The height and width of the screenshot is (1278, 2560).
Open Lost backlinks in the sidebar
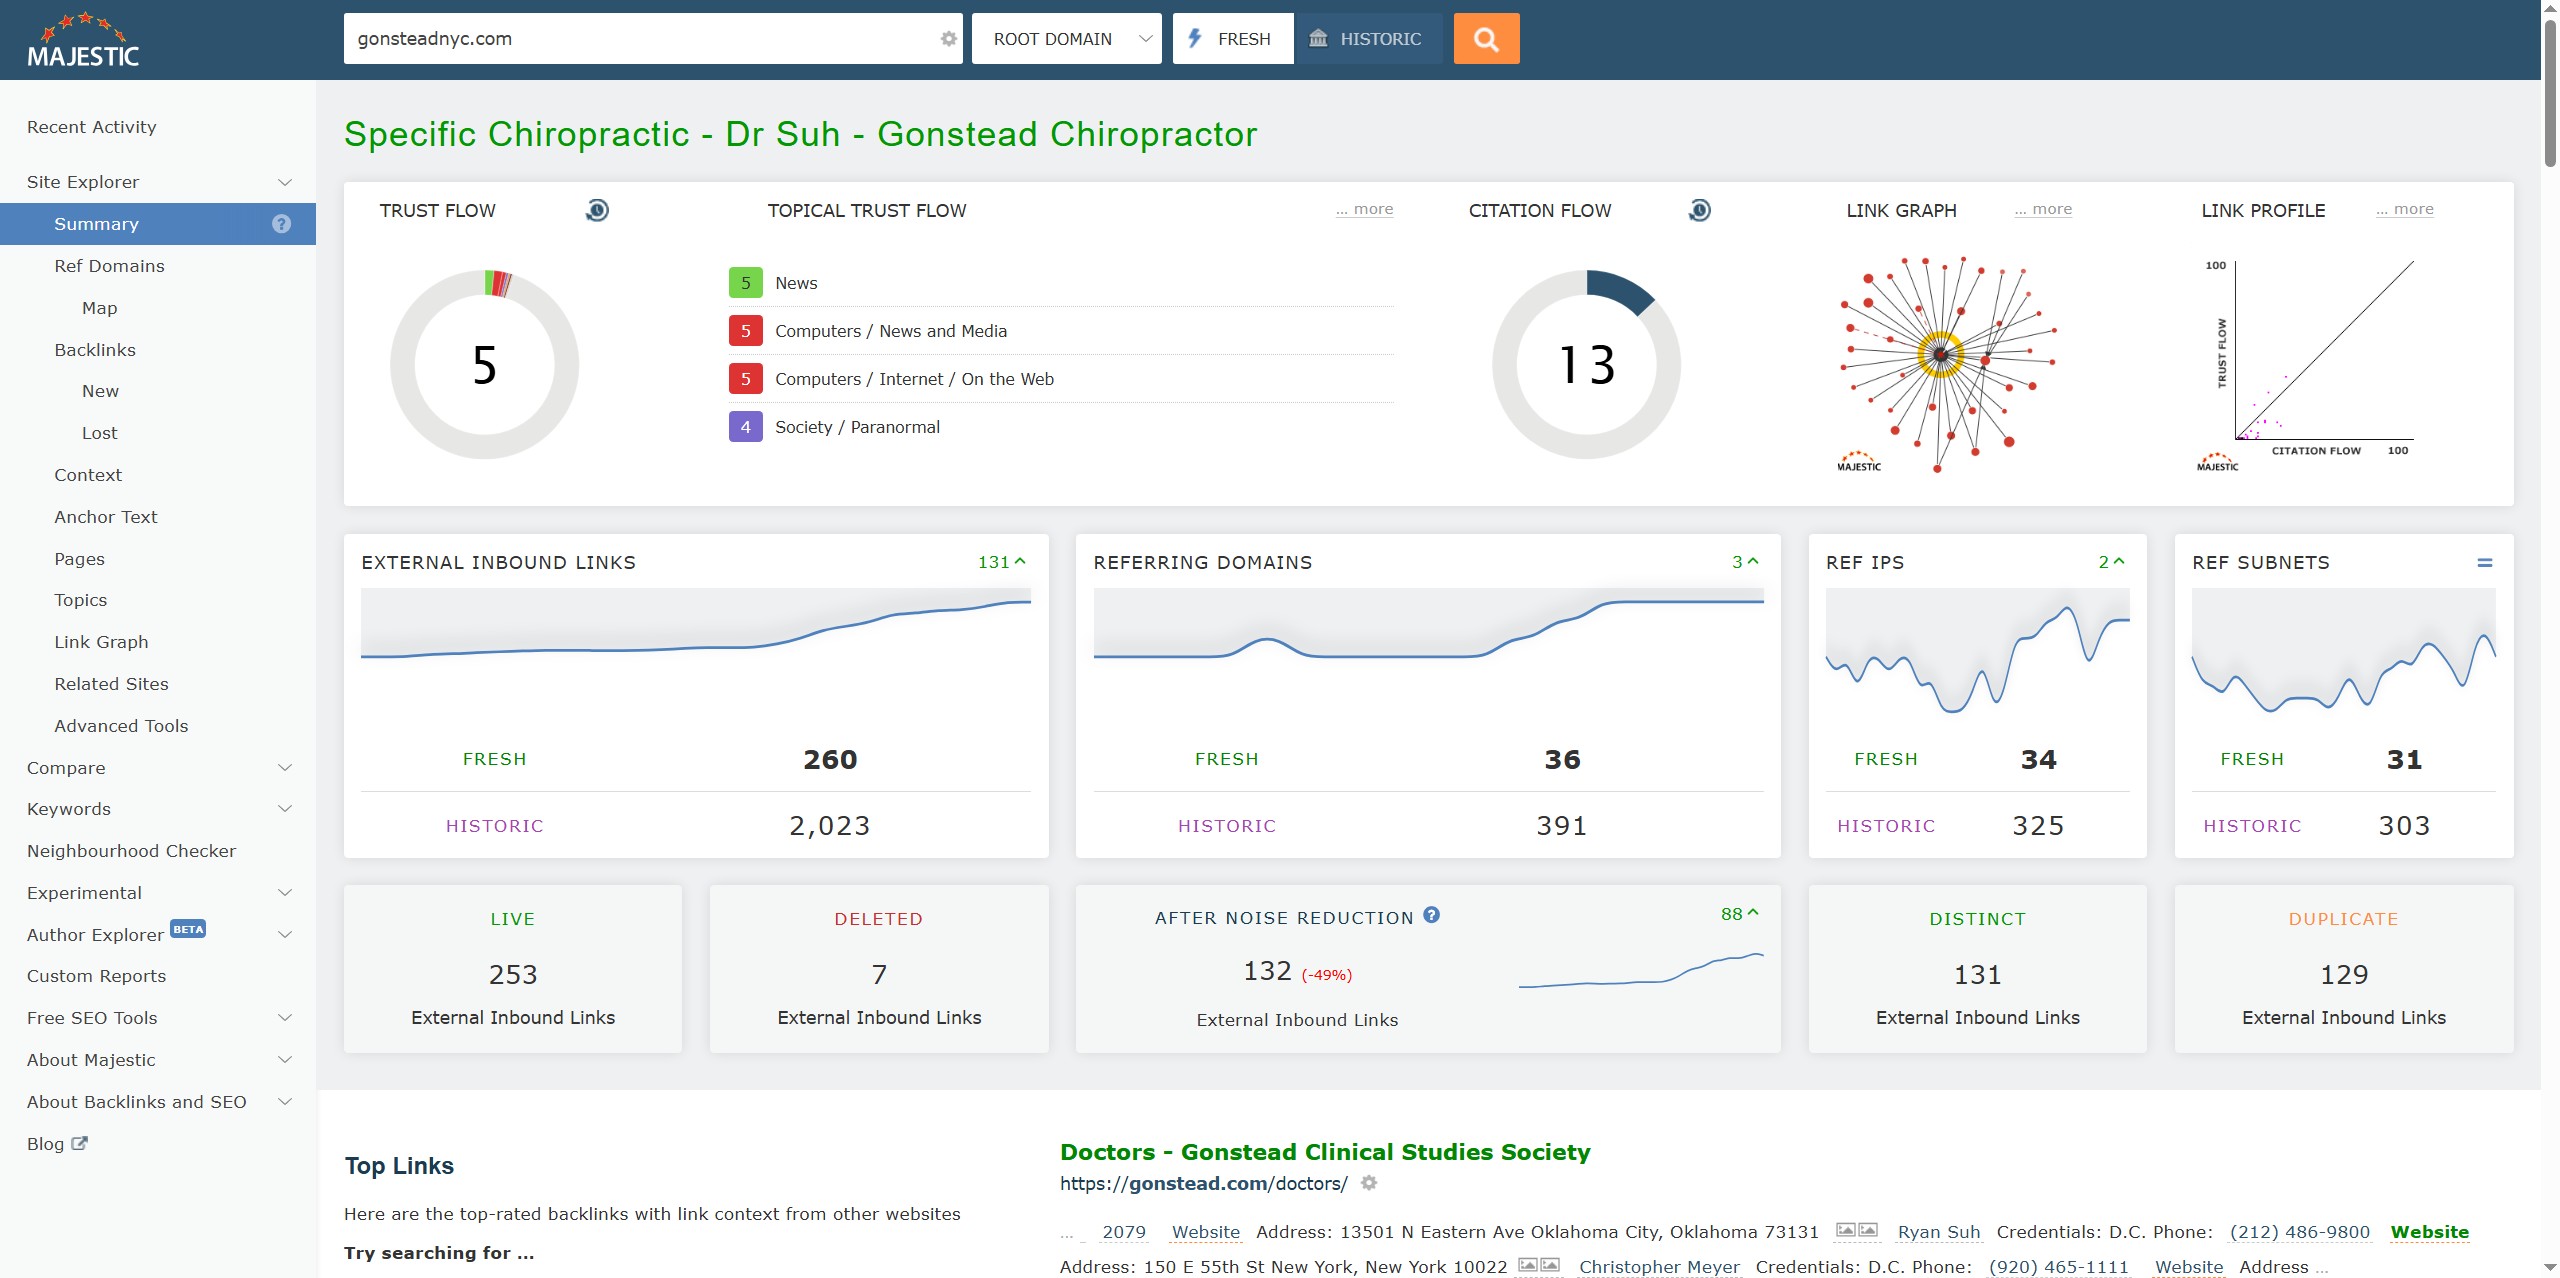click(100, 433)
